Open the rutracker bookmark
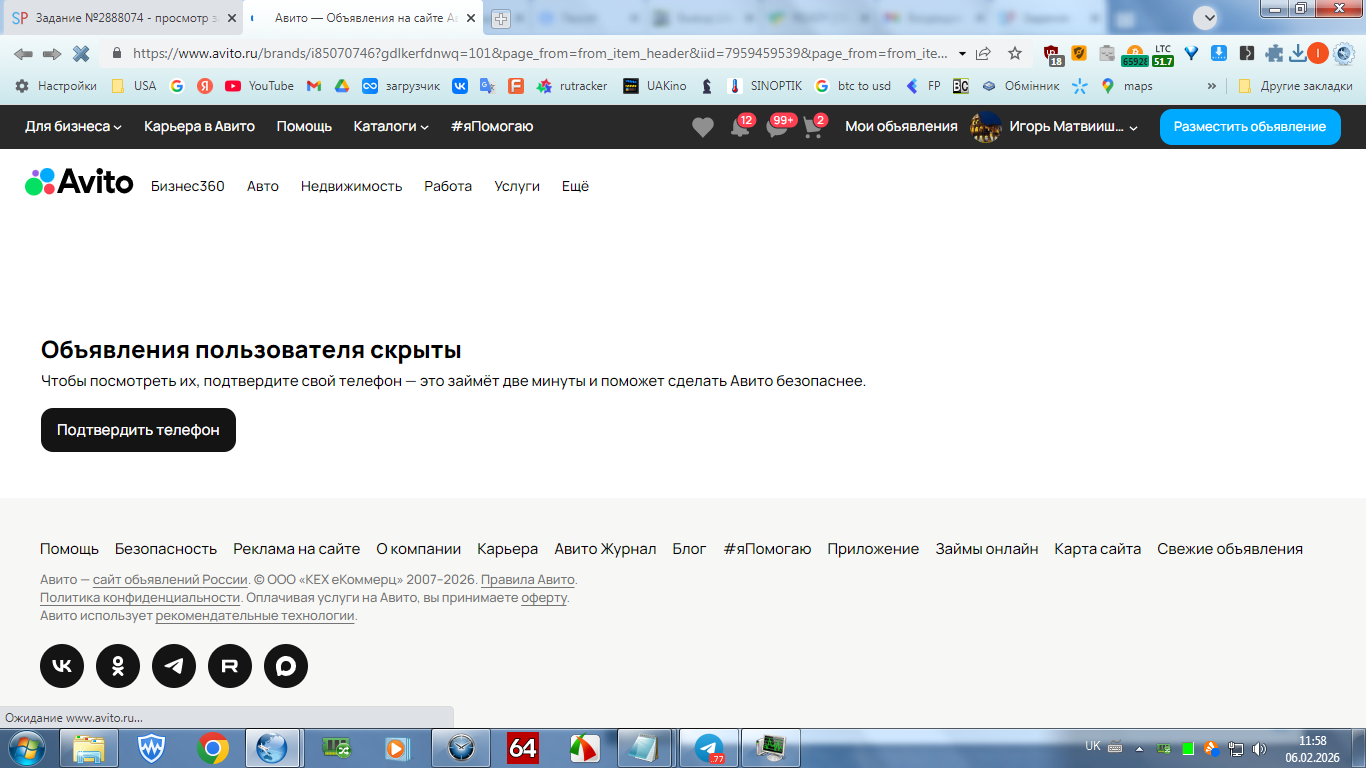Image resolution: width=1366 pixels, height=768 pixels. coord(572,86)
